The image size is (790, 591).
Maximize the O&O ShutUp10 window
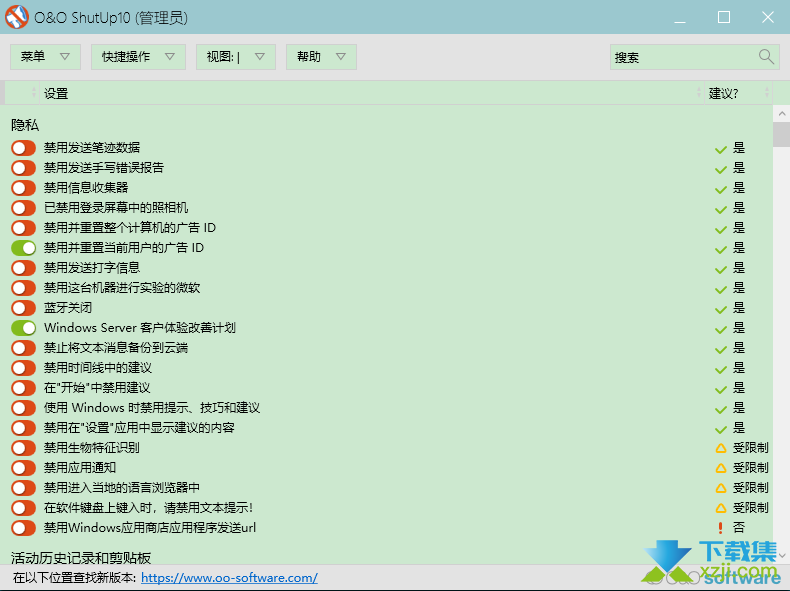(x=724, y=17)
